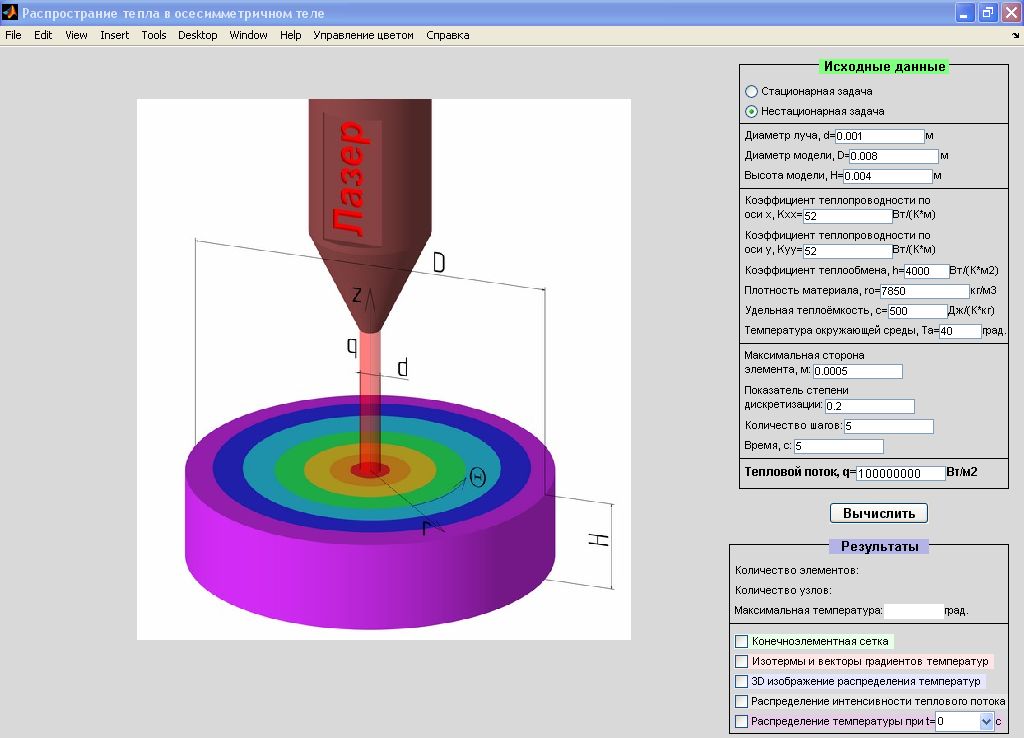This screenshot has width=1024, height=738.
Task: Open the Управление цветом menu
Action: [363, 35]
